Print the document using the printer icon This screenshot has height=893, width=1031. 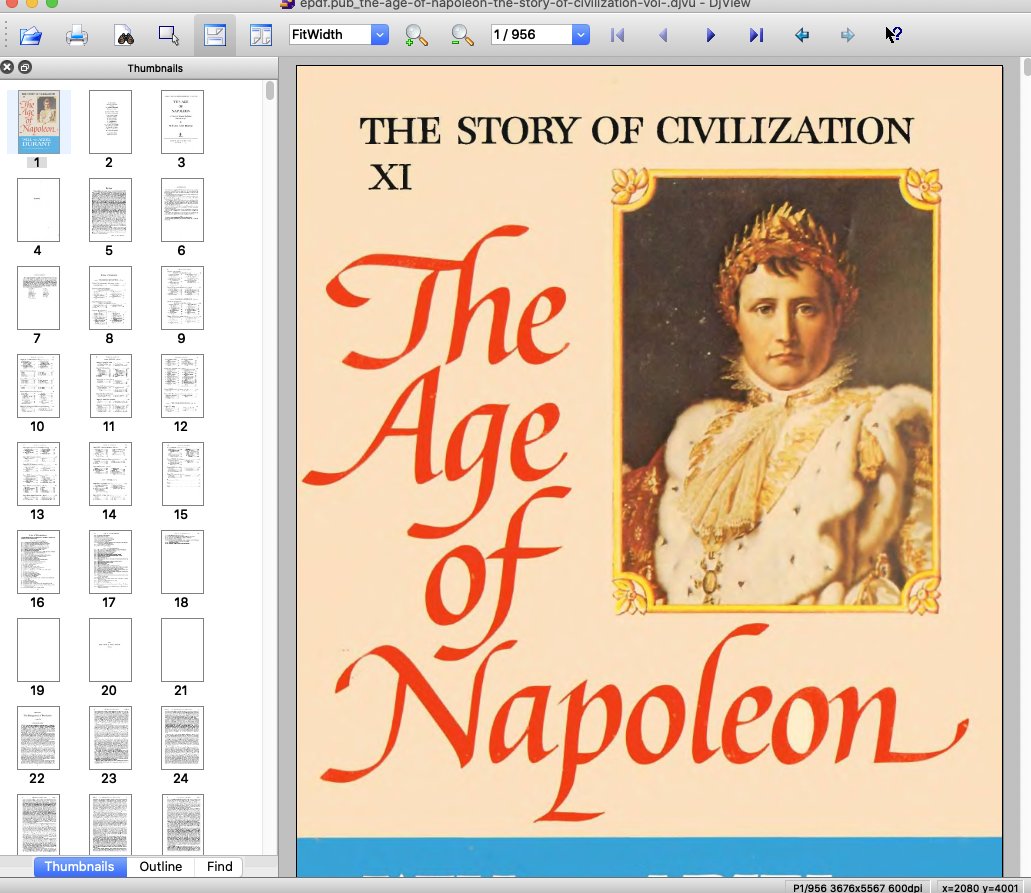point(77,35)
